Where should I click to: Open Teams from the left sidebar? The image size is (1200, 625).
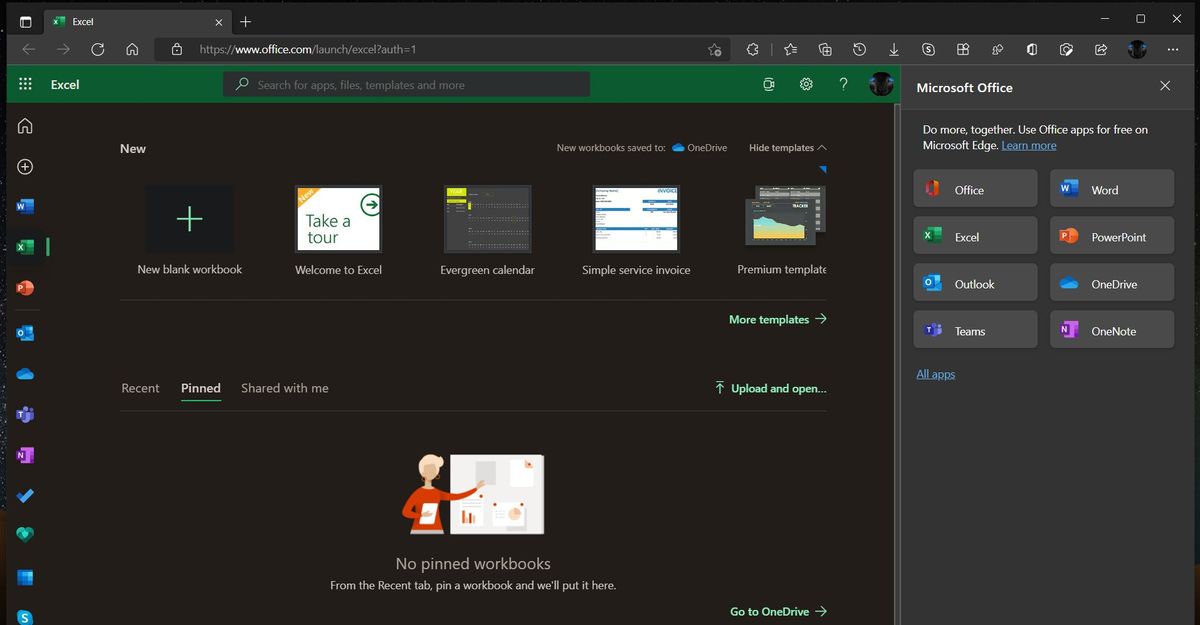pyautogui.click(x=24, y=414)
